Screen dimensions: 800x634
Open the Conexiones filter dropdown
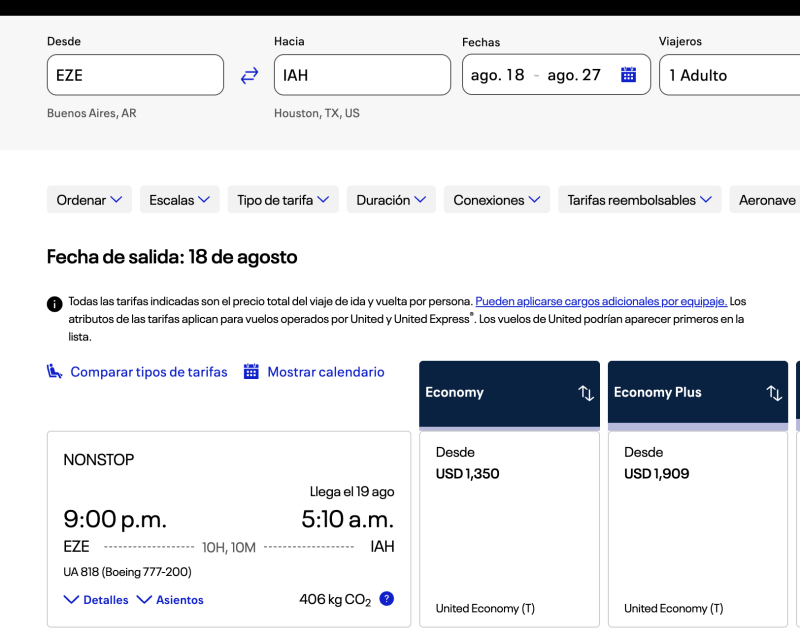497,200
